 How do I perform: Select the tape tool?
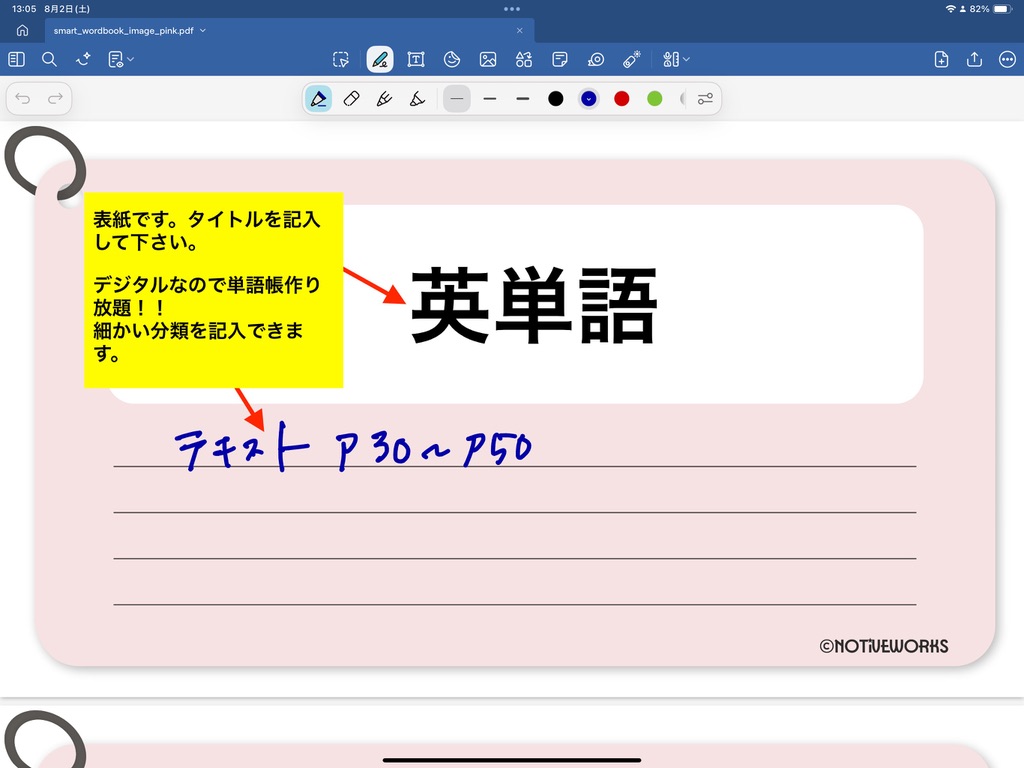[x=596, y=59]
